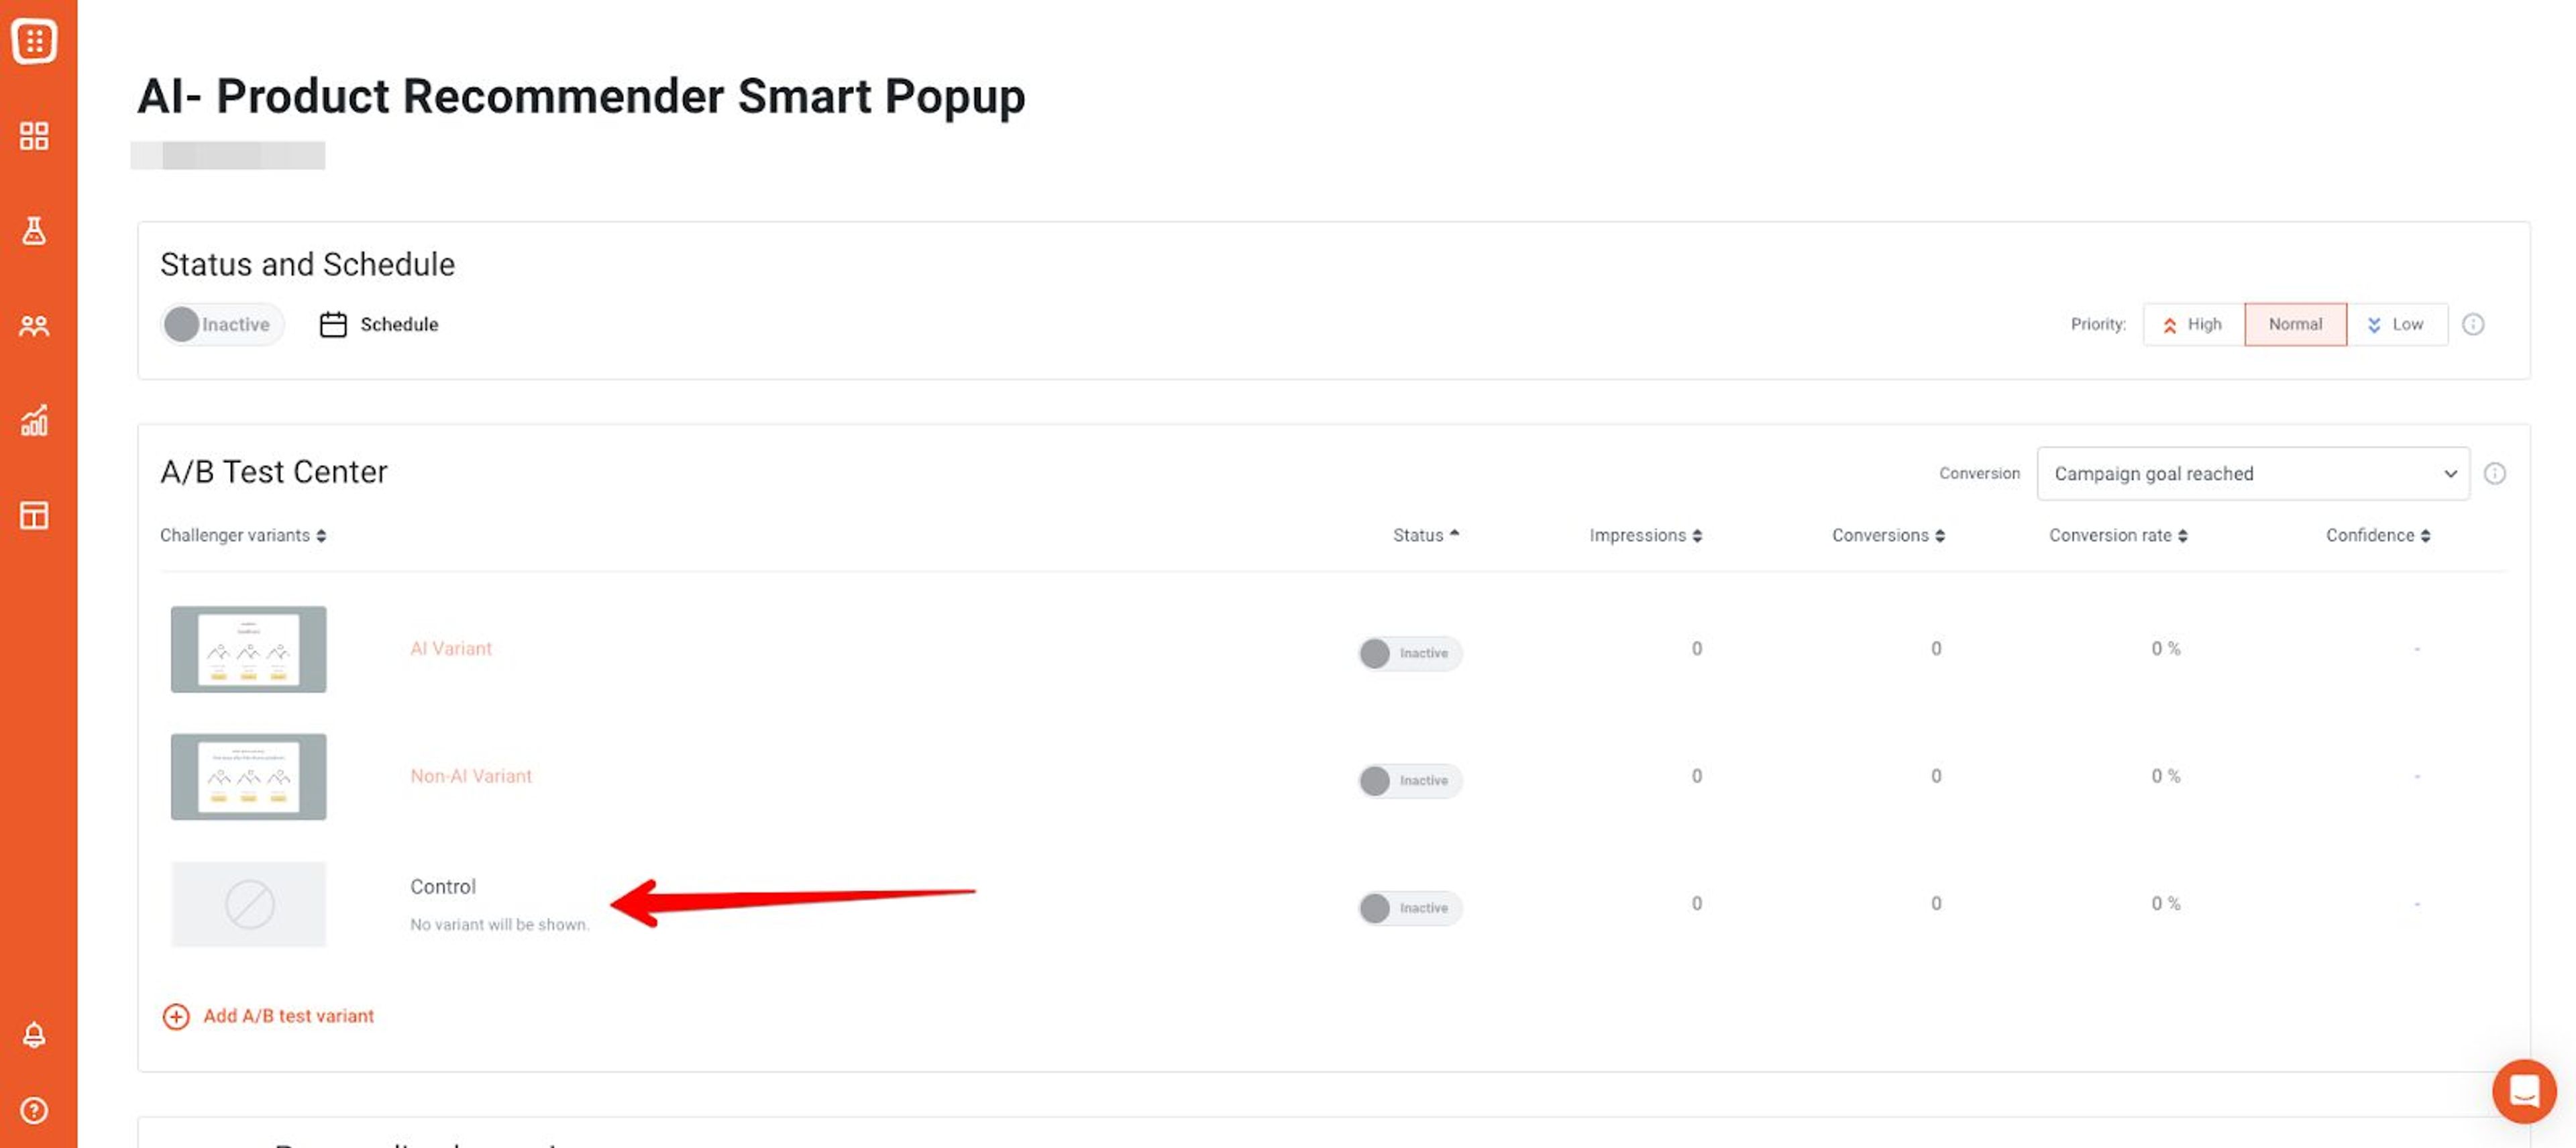
Task: Set campaign priority to Low
Action: (2398, 324)
